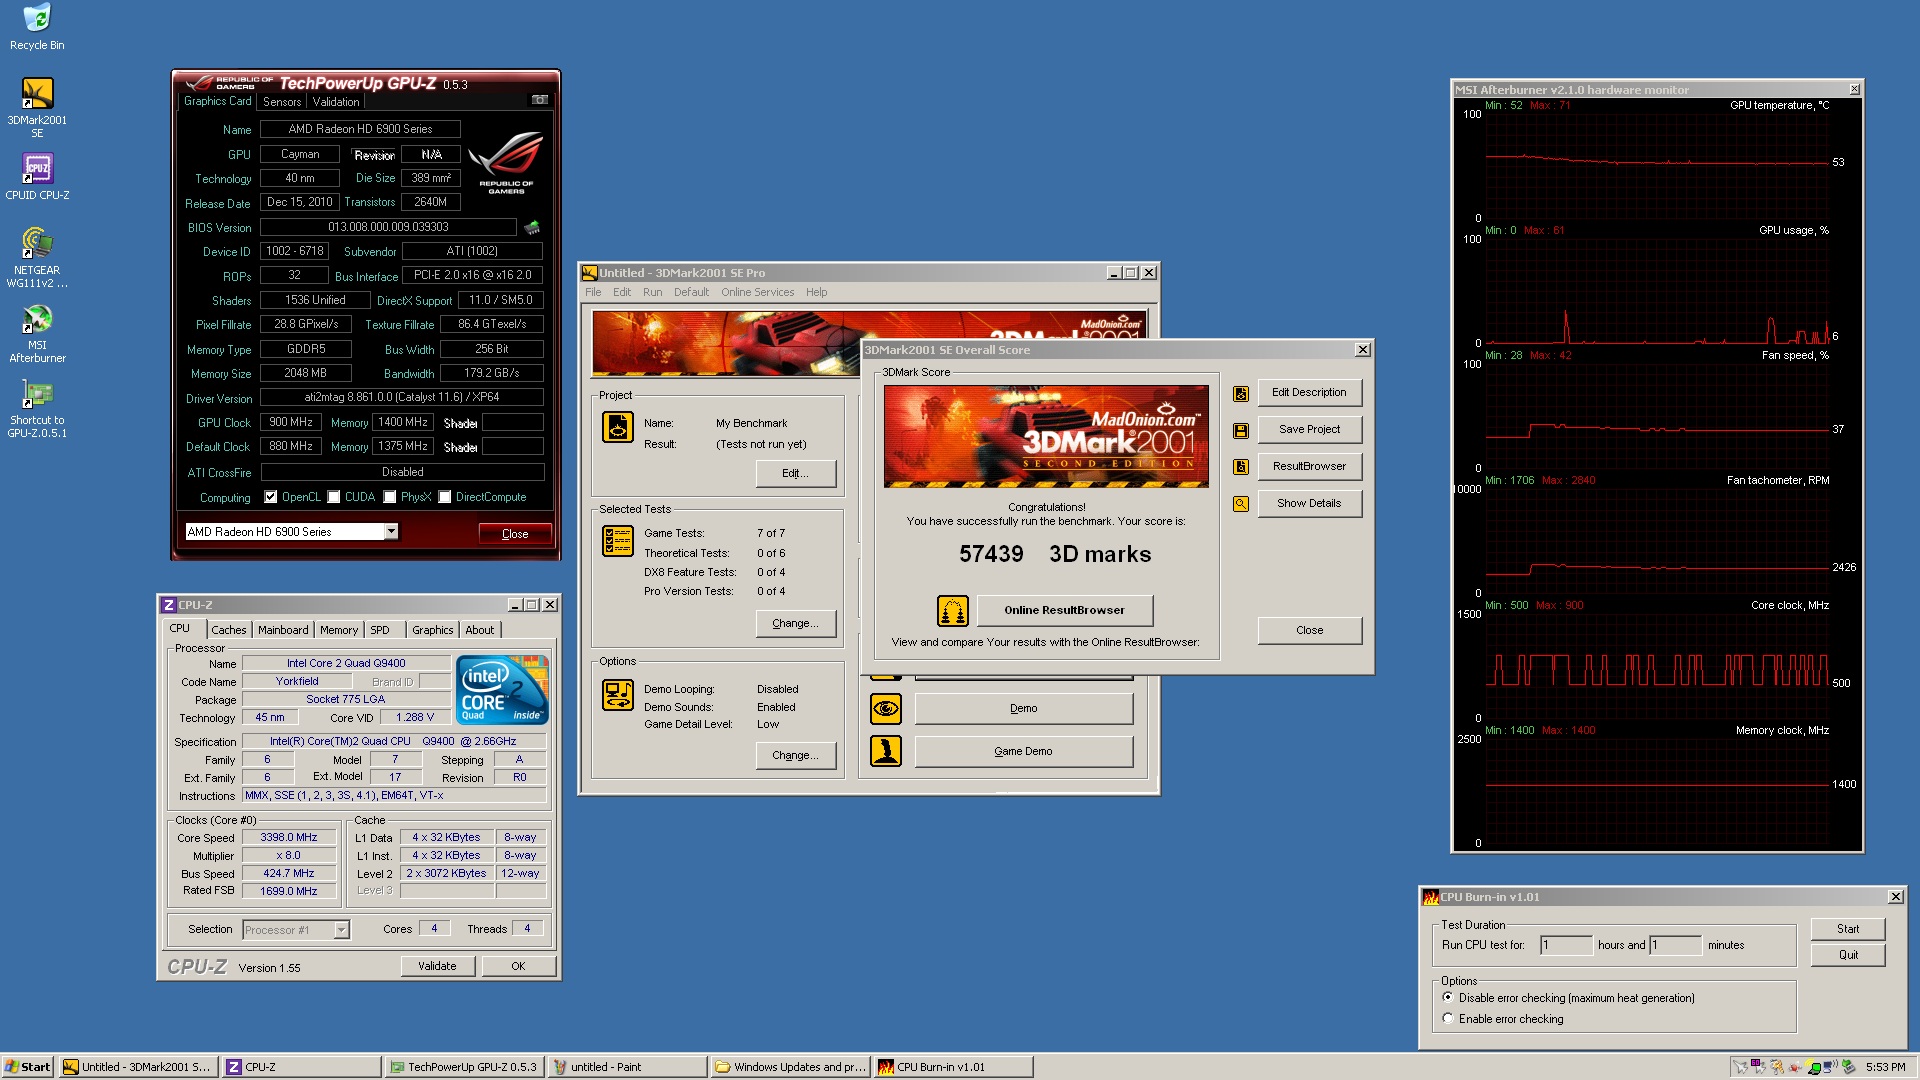
Task: Click the Show Details magnifier icon
Action: click(1240, 504)
